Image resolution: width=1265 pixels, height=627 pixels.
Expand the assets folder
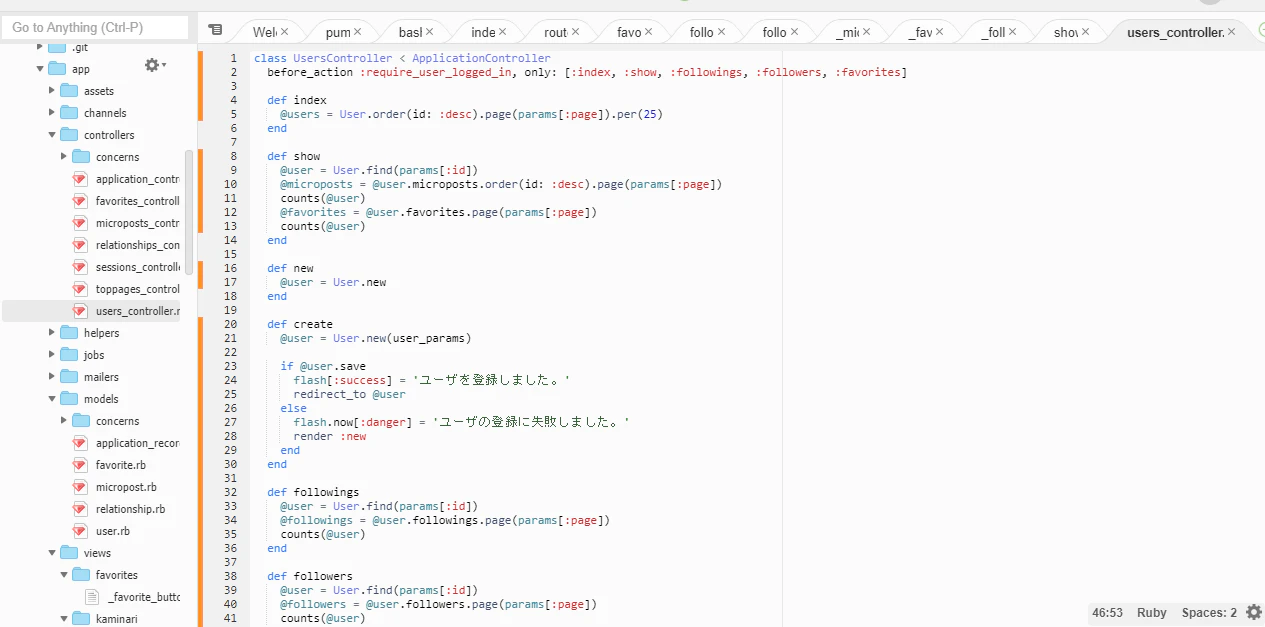52,91
